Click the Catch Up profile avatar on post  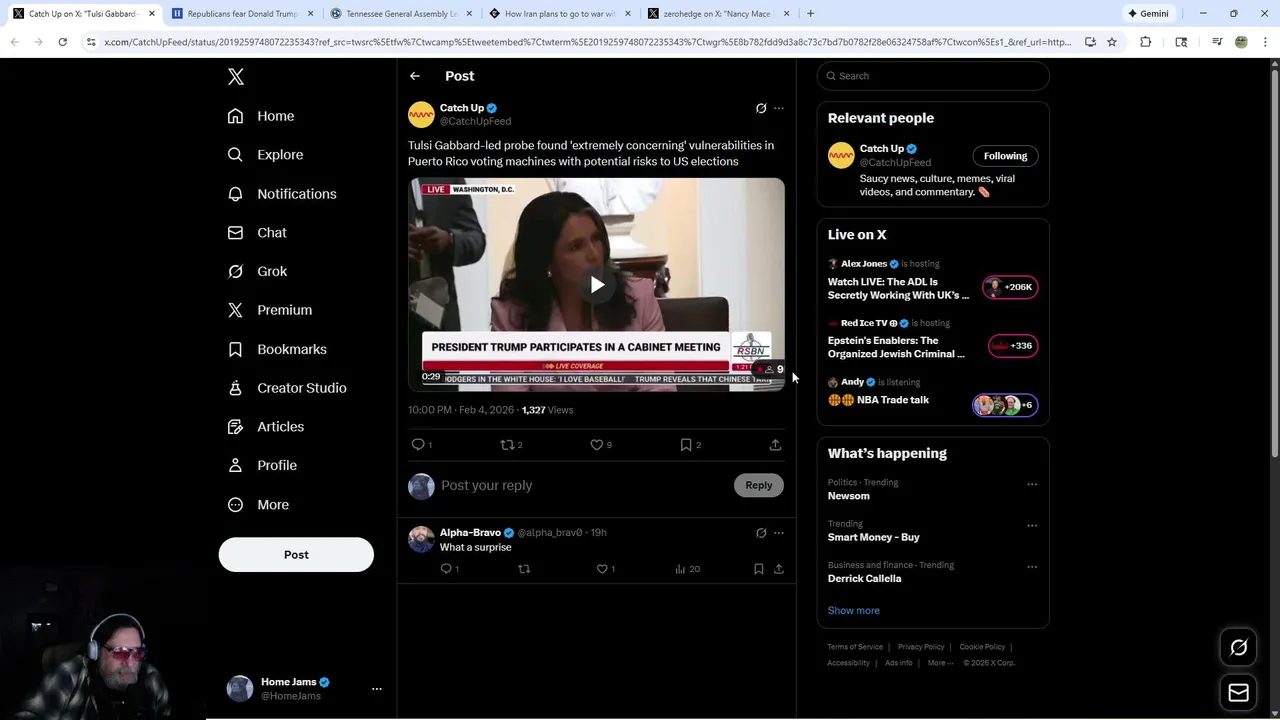point(421,114)
